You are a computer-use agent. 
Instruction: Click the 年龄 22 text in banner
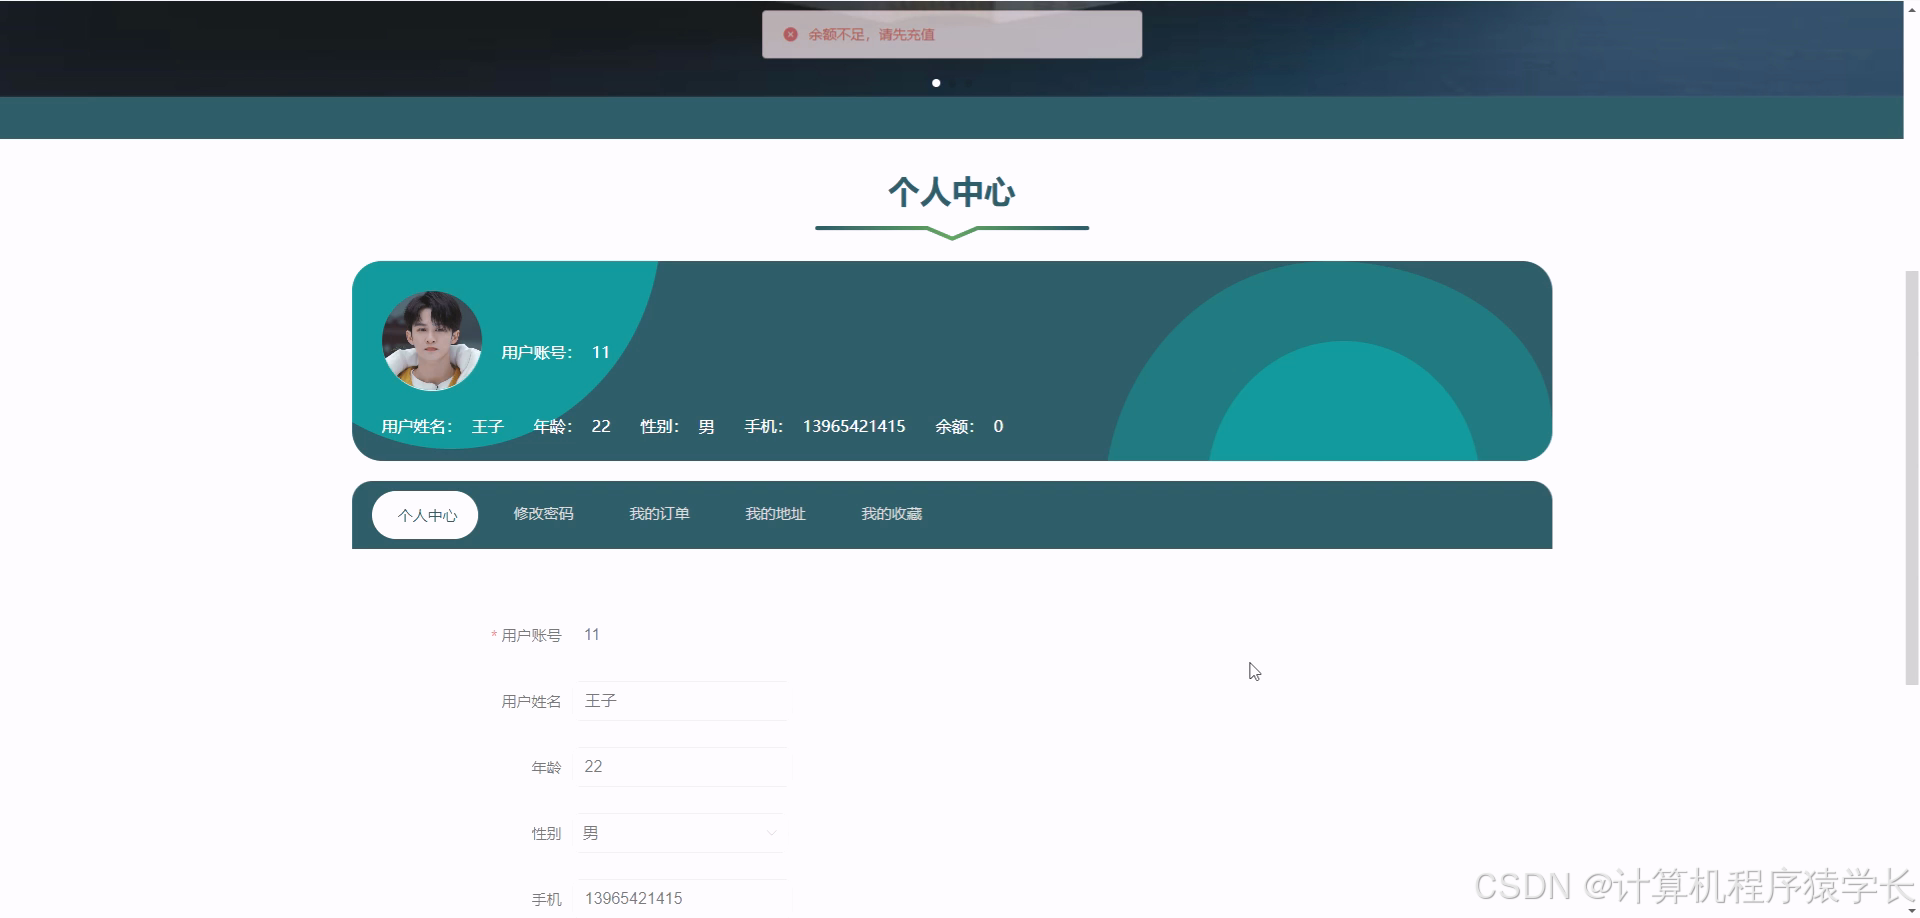[571, 426]
